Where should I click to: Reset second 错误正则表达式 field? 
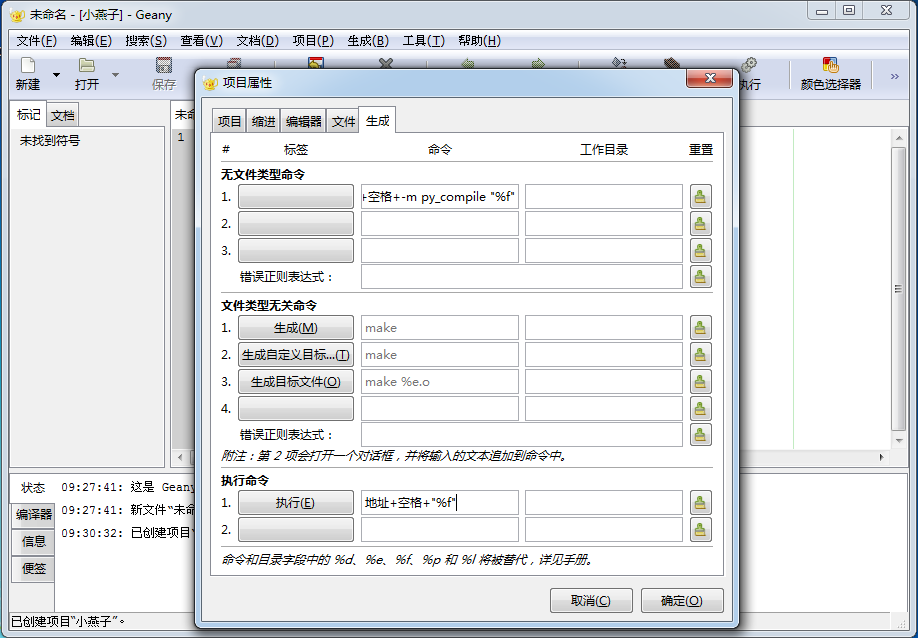(x=700, y=435)
